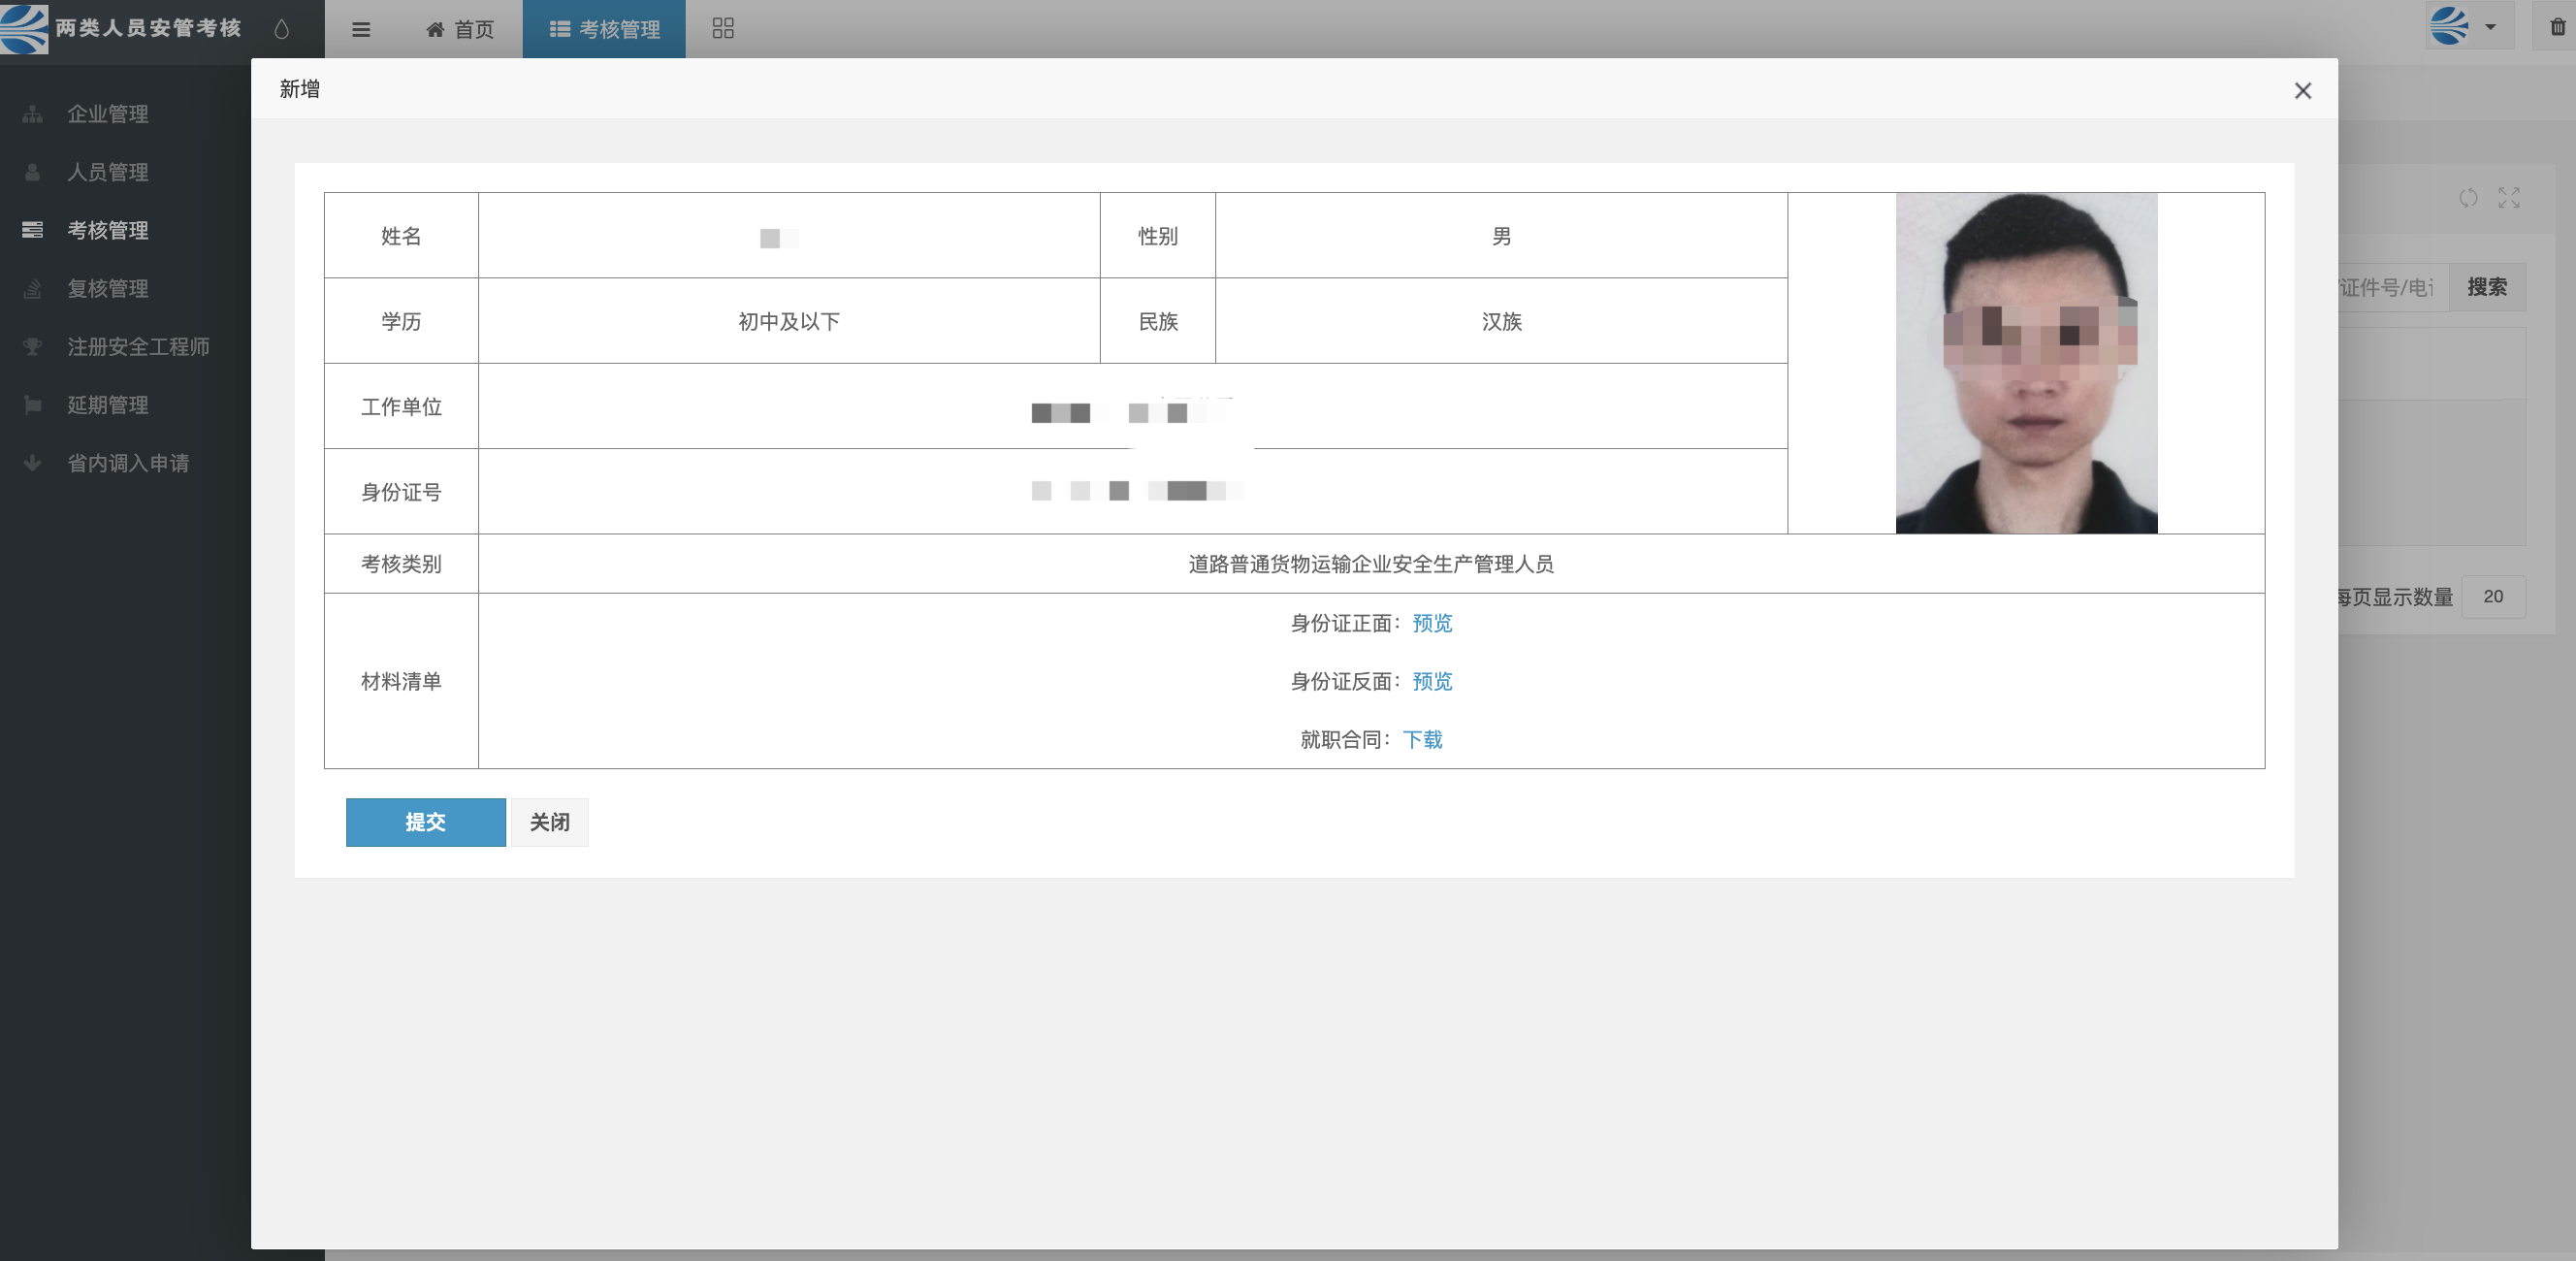Viewport: 2576px width, 1261px height.
Task: Open the 首页 home tab
Action: (460, 29)
